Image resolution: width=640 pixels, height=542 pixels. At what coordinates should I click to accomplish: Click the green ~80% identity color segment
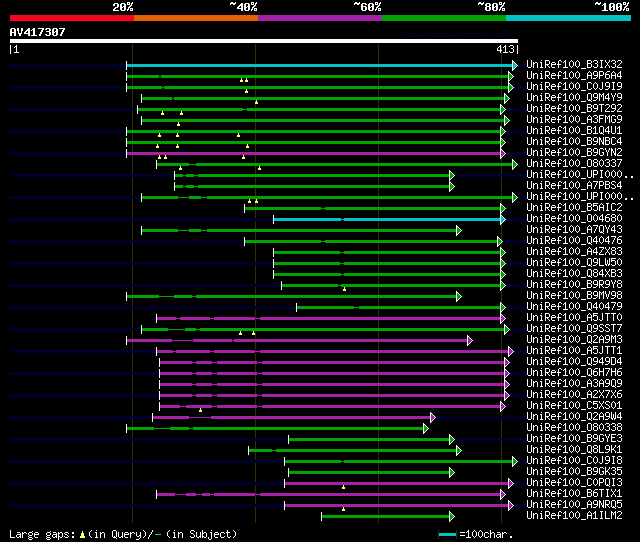[x=444, y=18]
